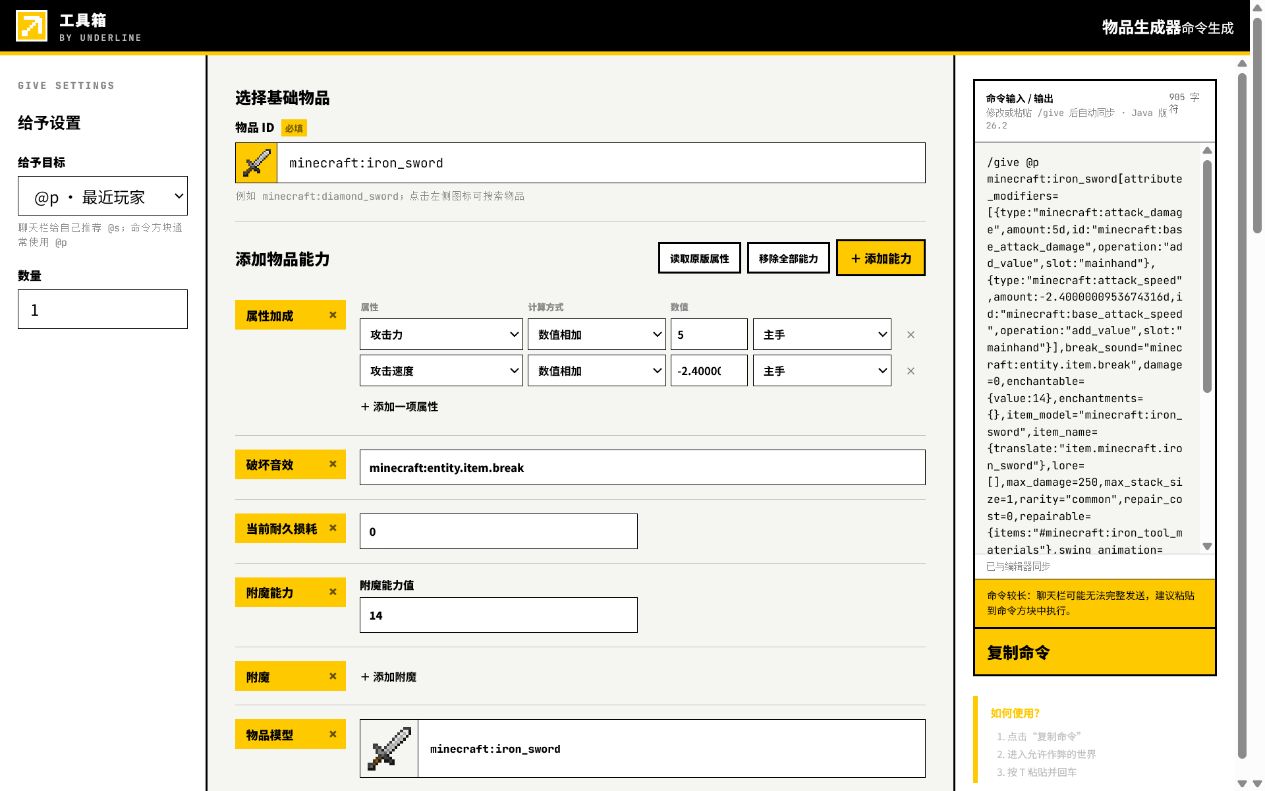Screen dimensions: 1265x791
Task: Remove the 当前耐久损耗 ability tag
Action: (x=333, y=528)
